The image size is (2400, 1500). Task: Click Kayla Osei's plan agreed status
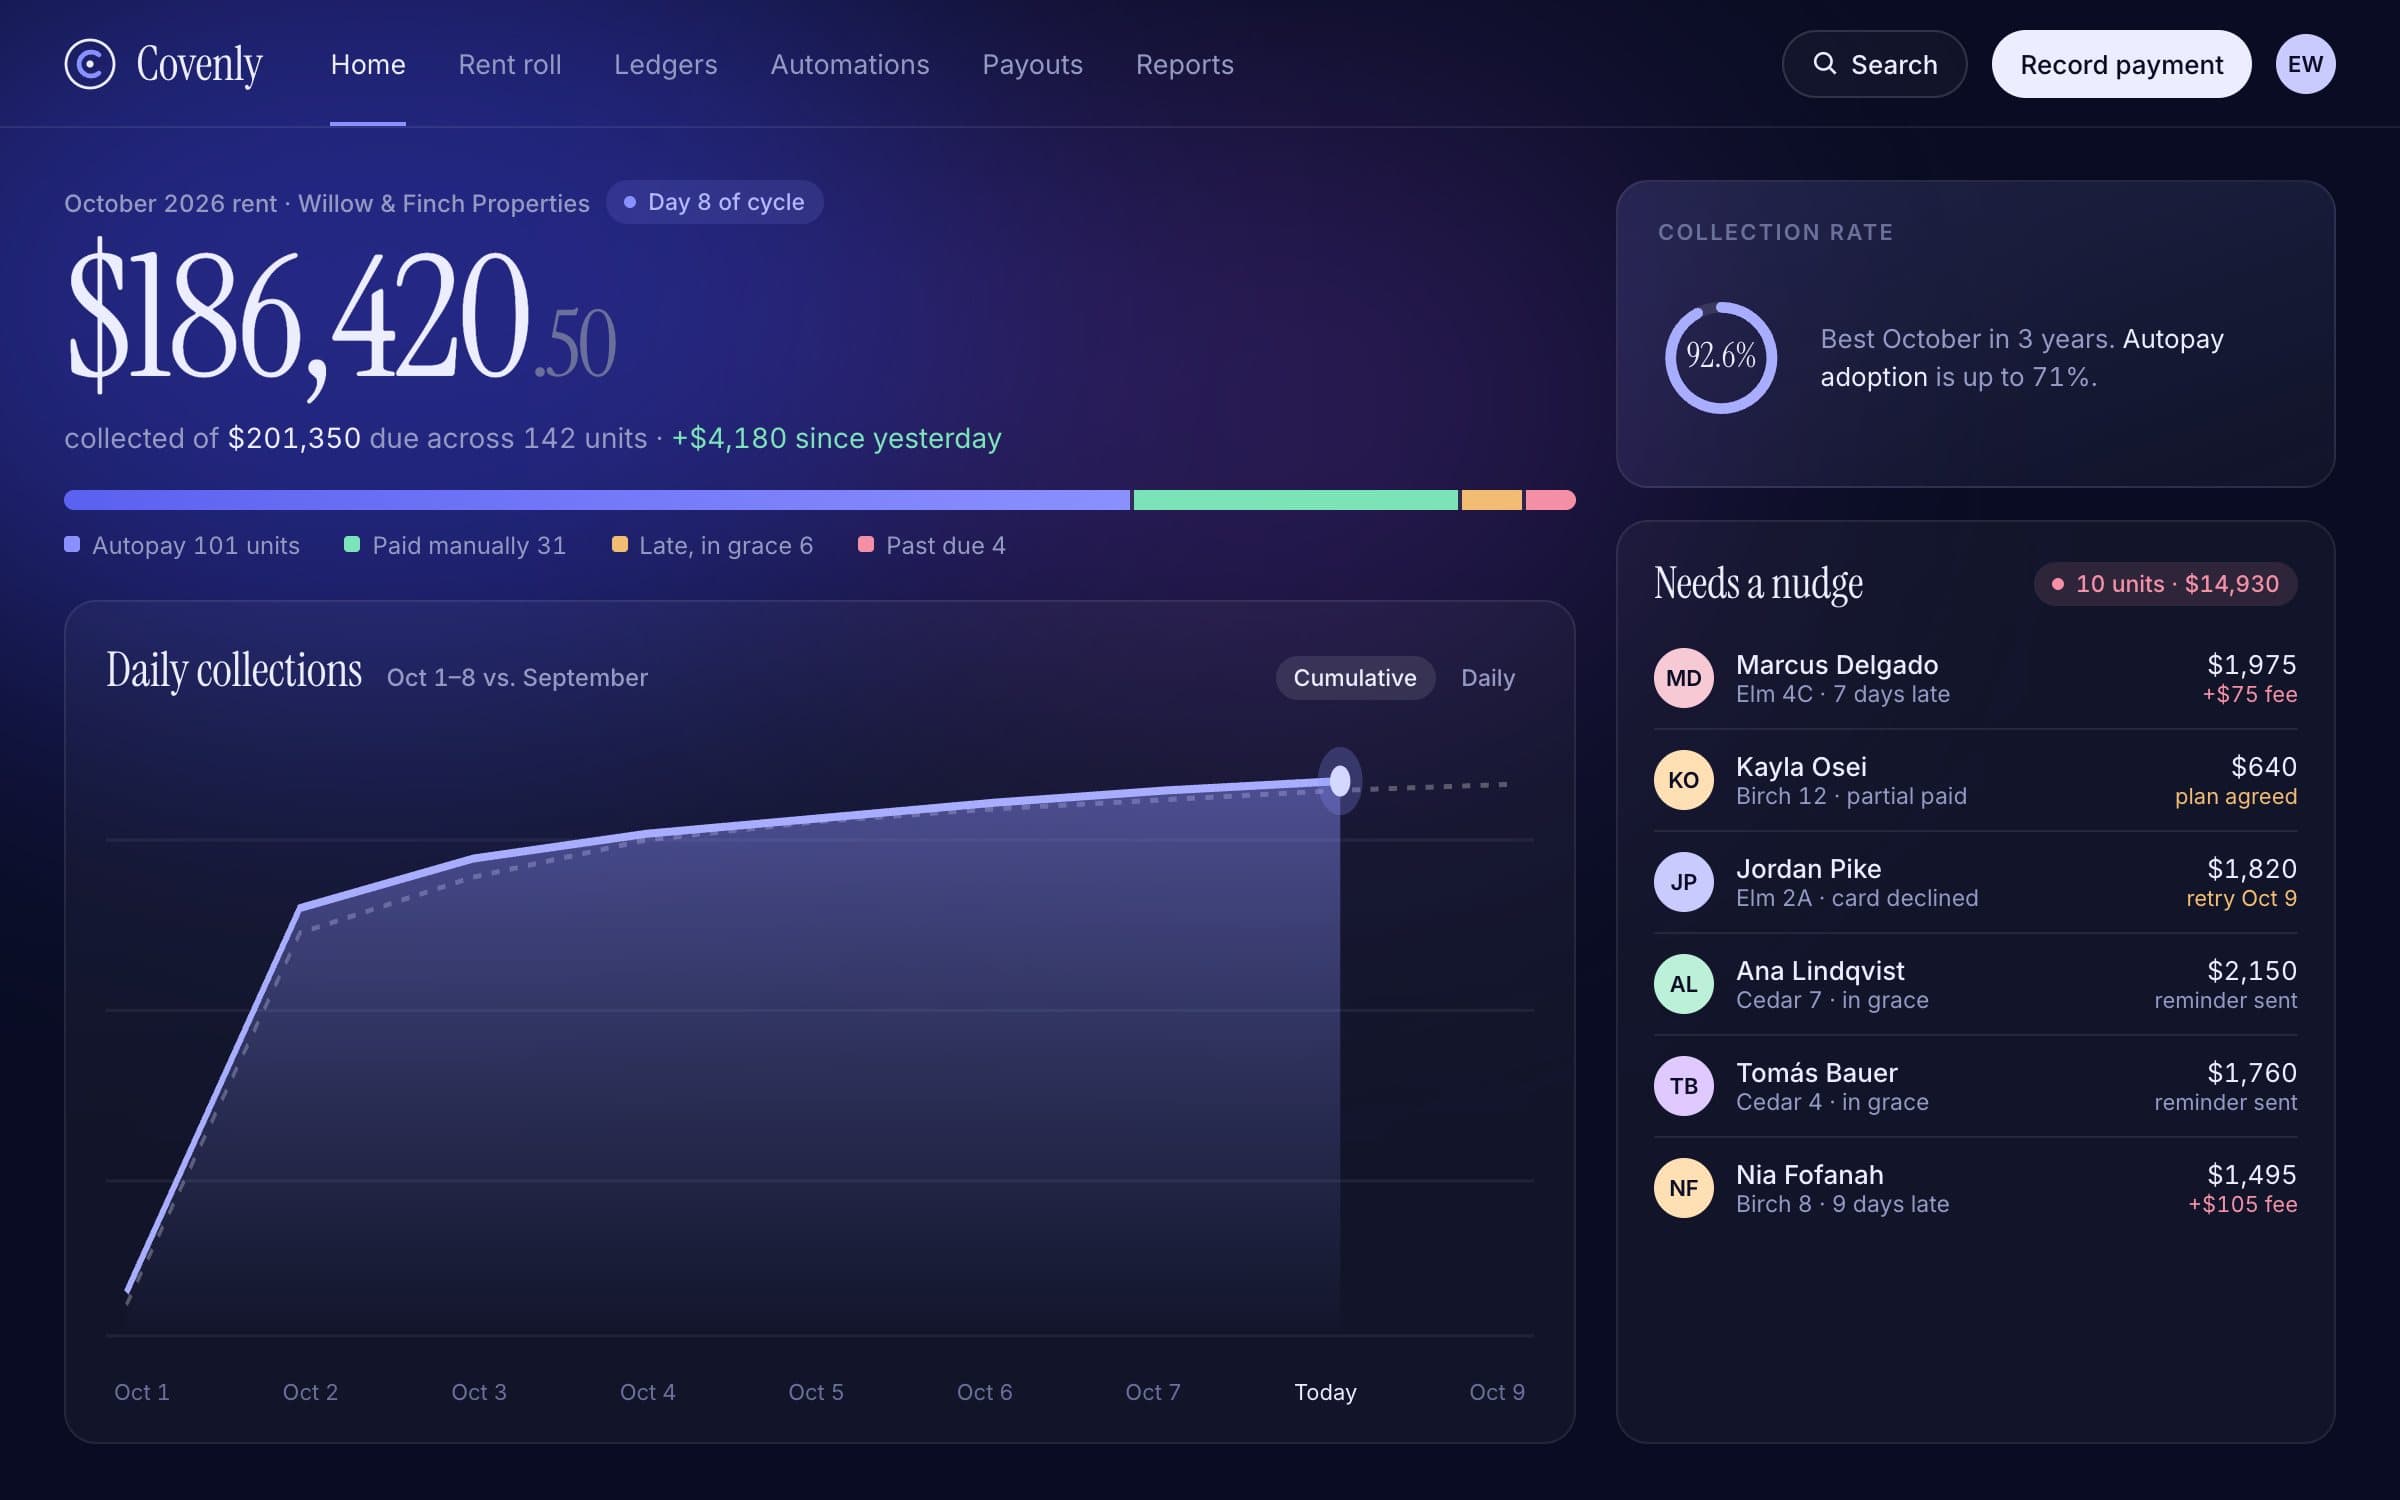[2236, 796]
